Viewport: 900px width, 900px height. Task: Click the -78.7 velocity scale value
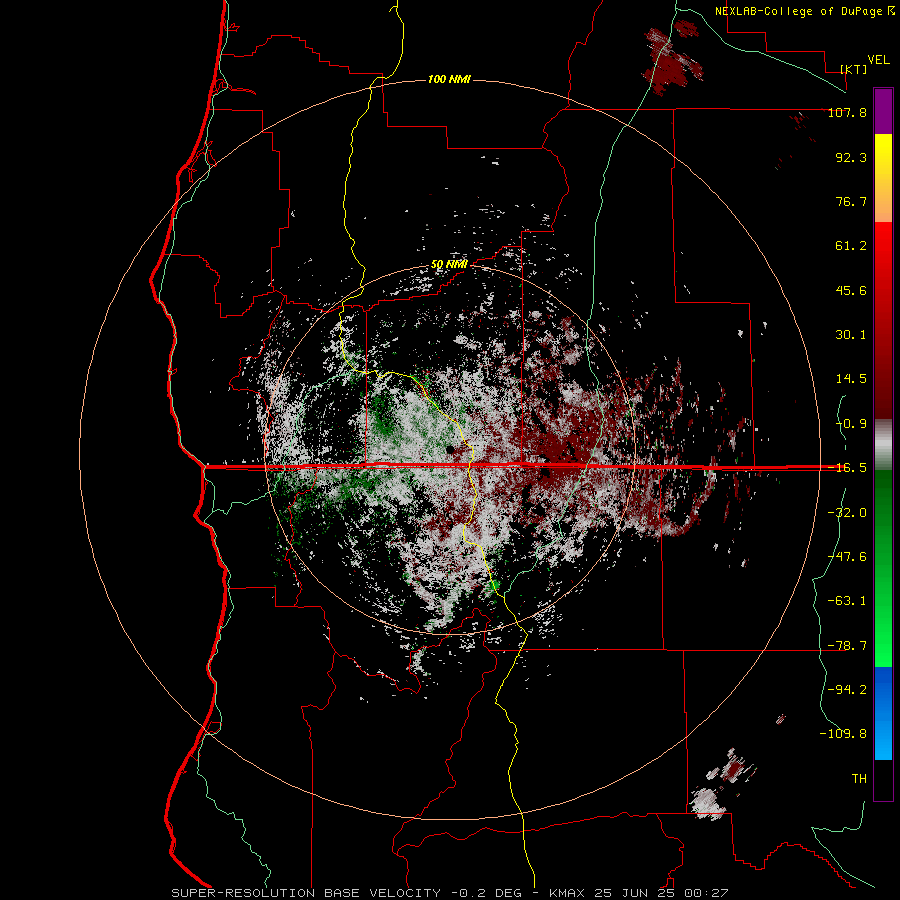(847, 646)
